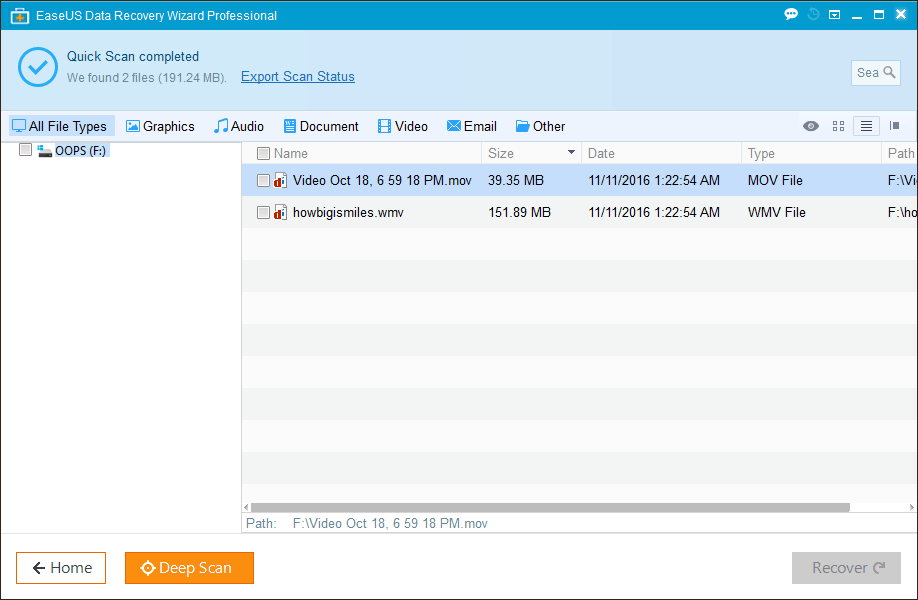Click the scan completed checkmark icon
The width and height of the screenshot is (918, 600).
[38, 67]
